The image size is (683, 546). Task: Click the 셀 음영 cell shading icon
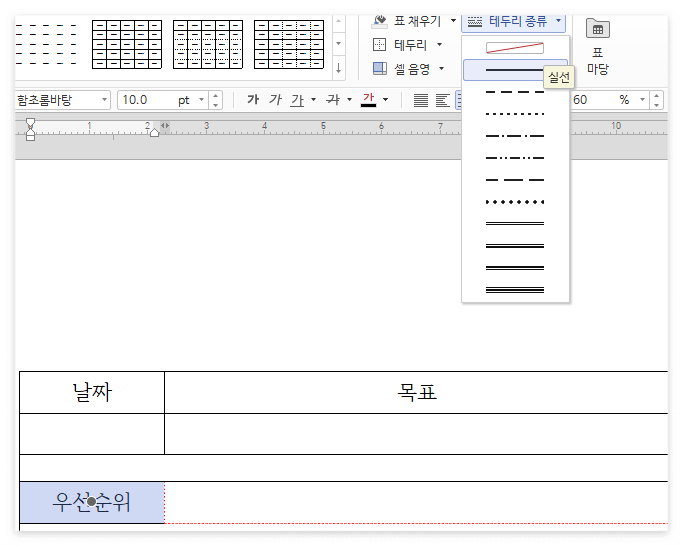pos(379,68)
